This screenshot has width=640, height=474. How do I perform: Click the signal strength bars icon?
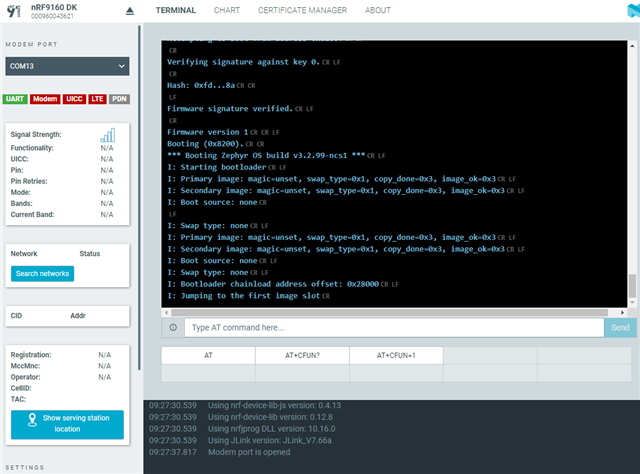point(108,135)
